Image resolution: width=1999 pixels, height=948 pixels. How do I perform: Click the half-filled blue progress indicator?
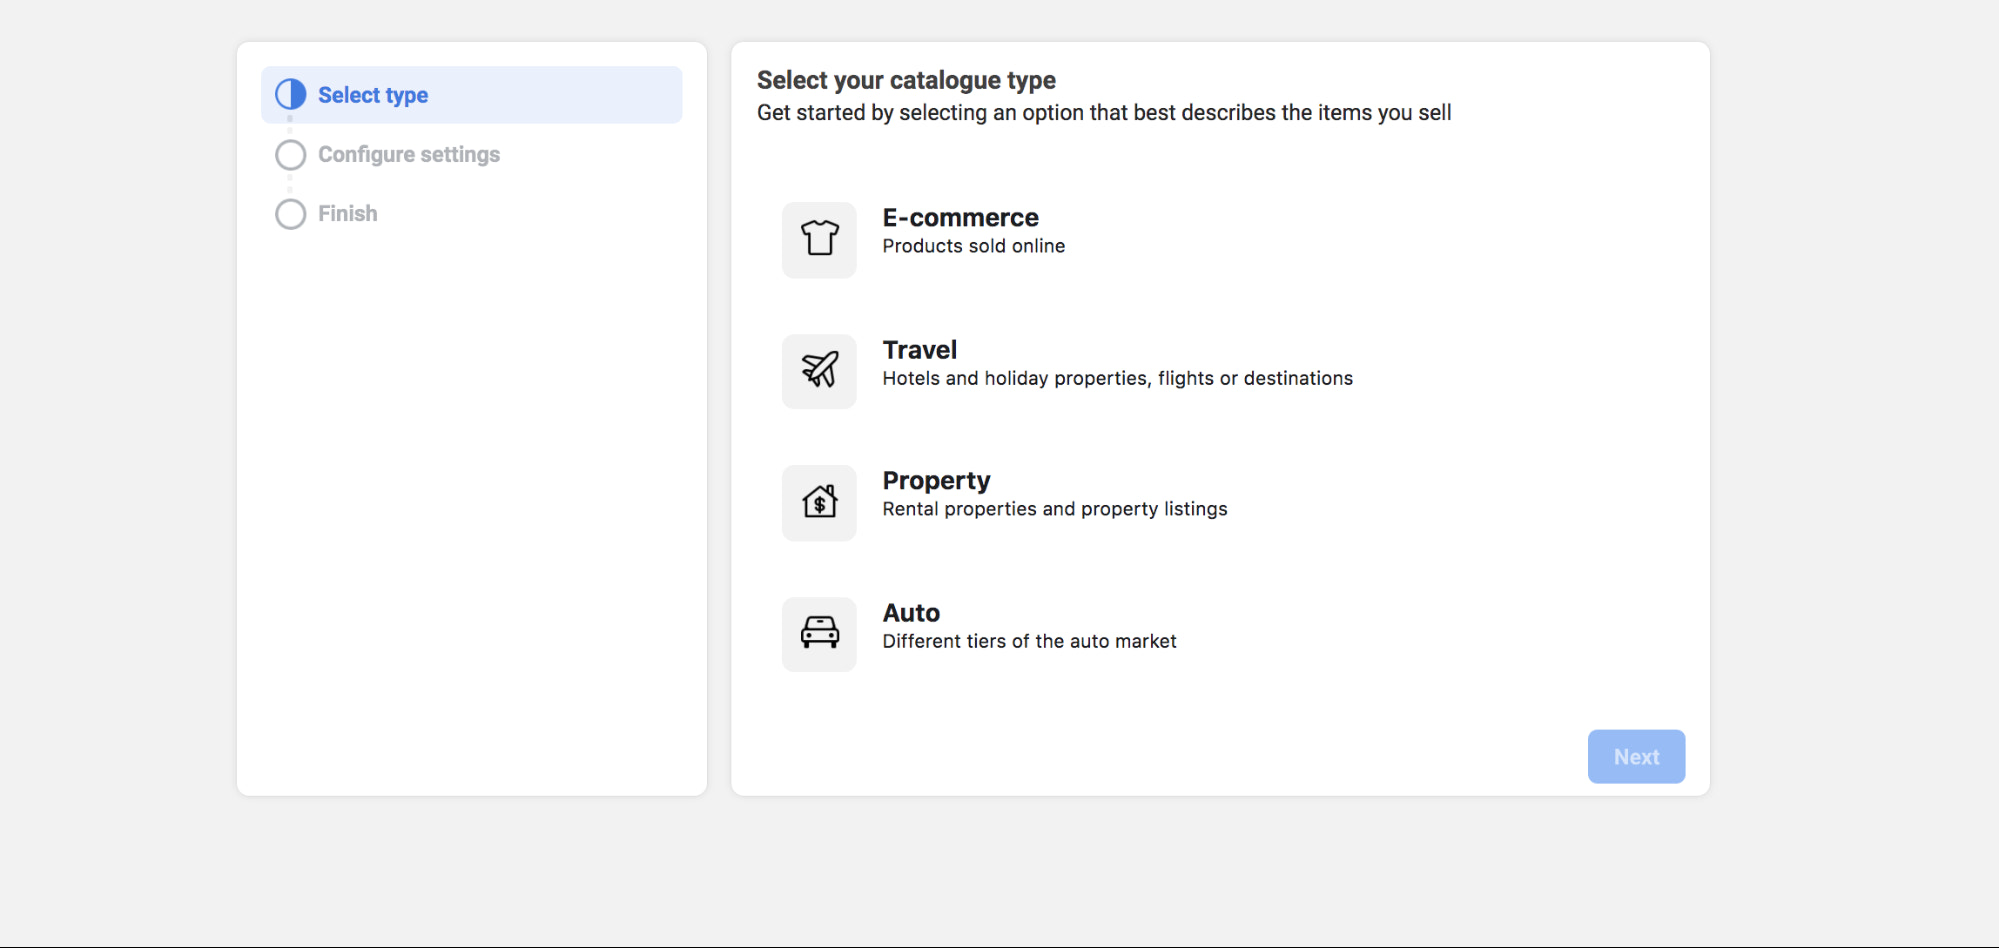point(290,94)
